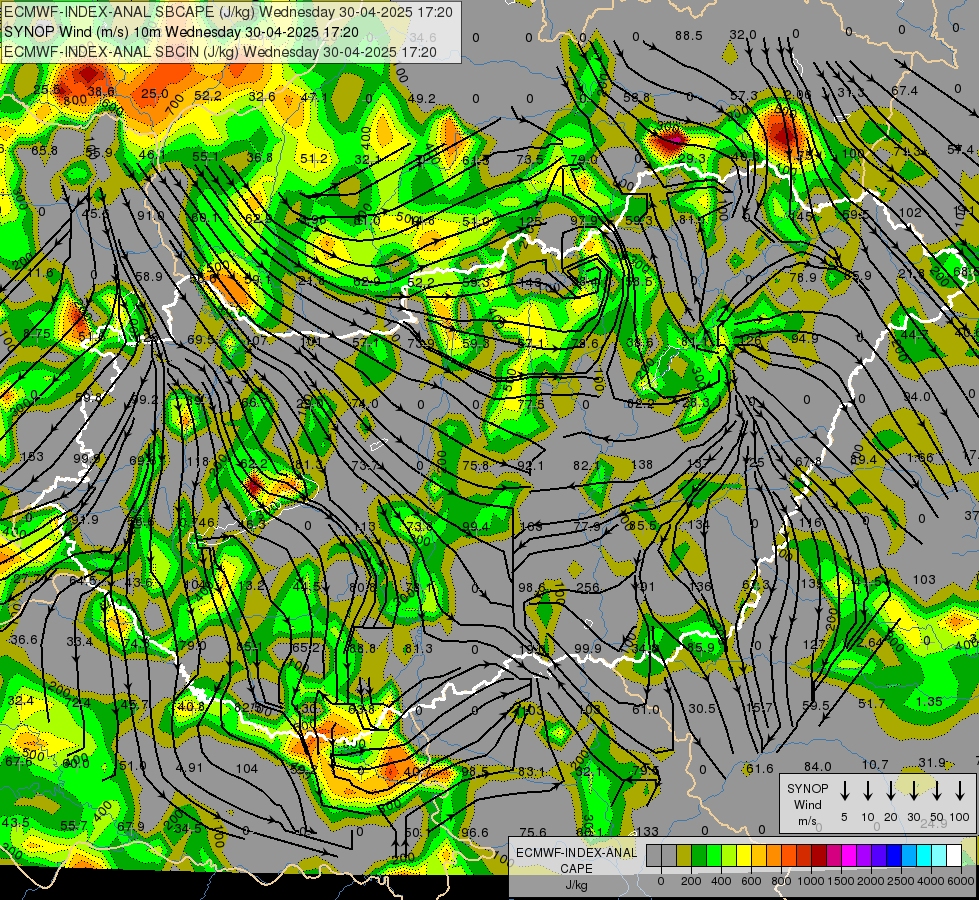Click the 25.0 value on the map

(x=154, y=93)
